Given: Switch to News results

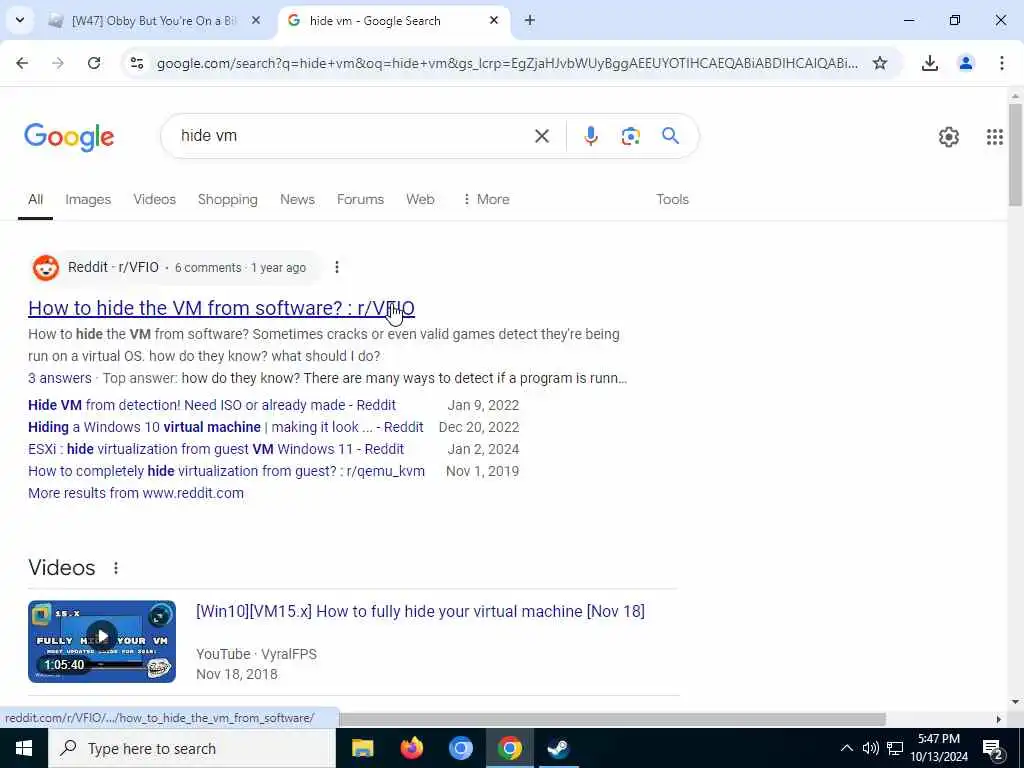Looking at the screenshot, I should tap(297, 199).
